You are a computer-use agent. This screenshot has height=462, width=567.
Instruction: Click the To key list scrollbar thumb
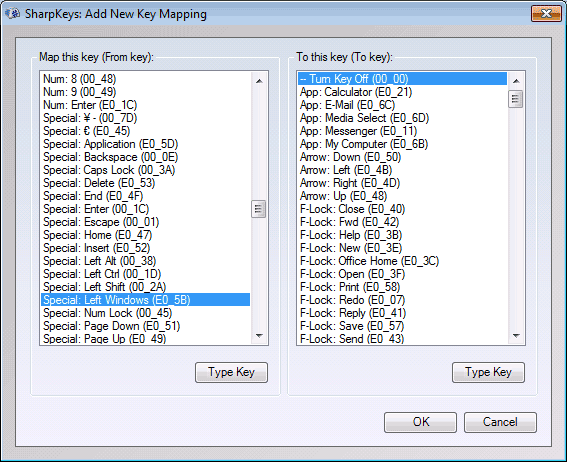click(516, 99)
